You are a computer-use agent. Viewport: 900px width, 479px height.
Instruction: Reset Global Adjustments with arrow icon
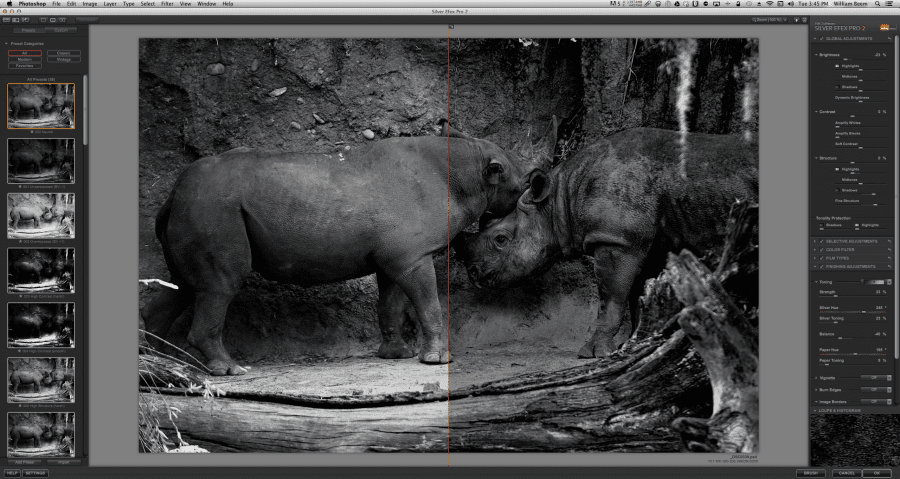point(890,38)
